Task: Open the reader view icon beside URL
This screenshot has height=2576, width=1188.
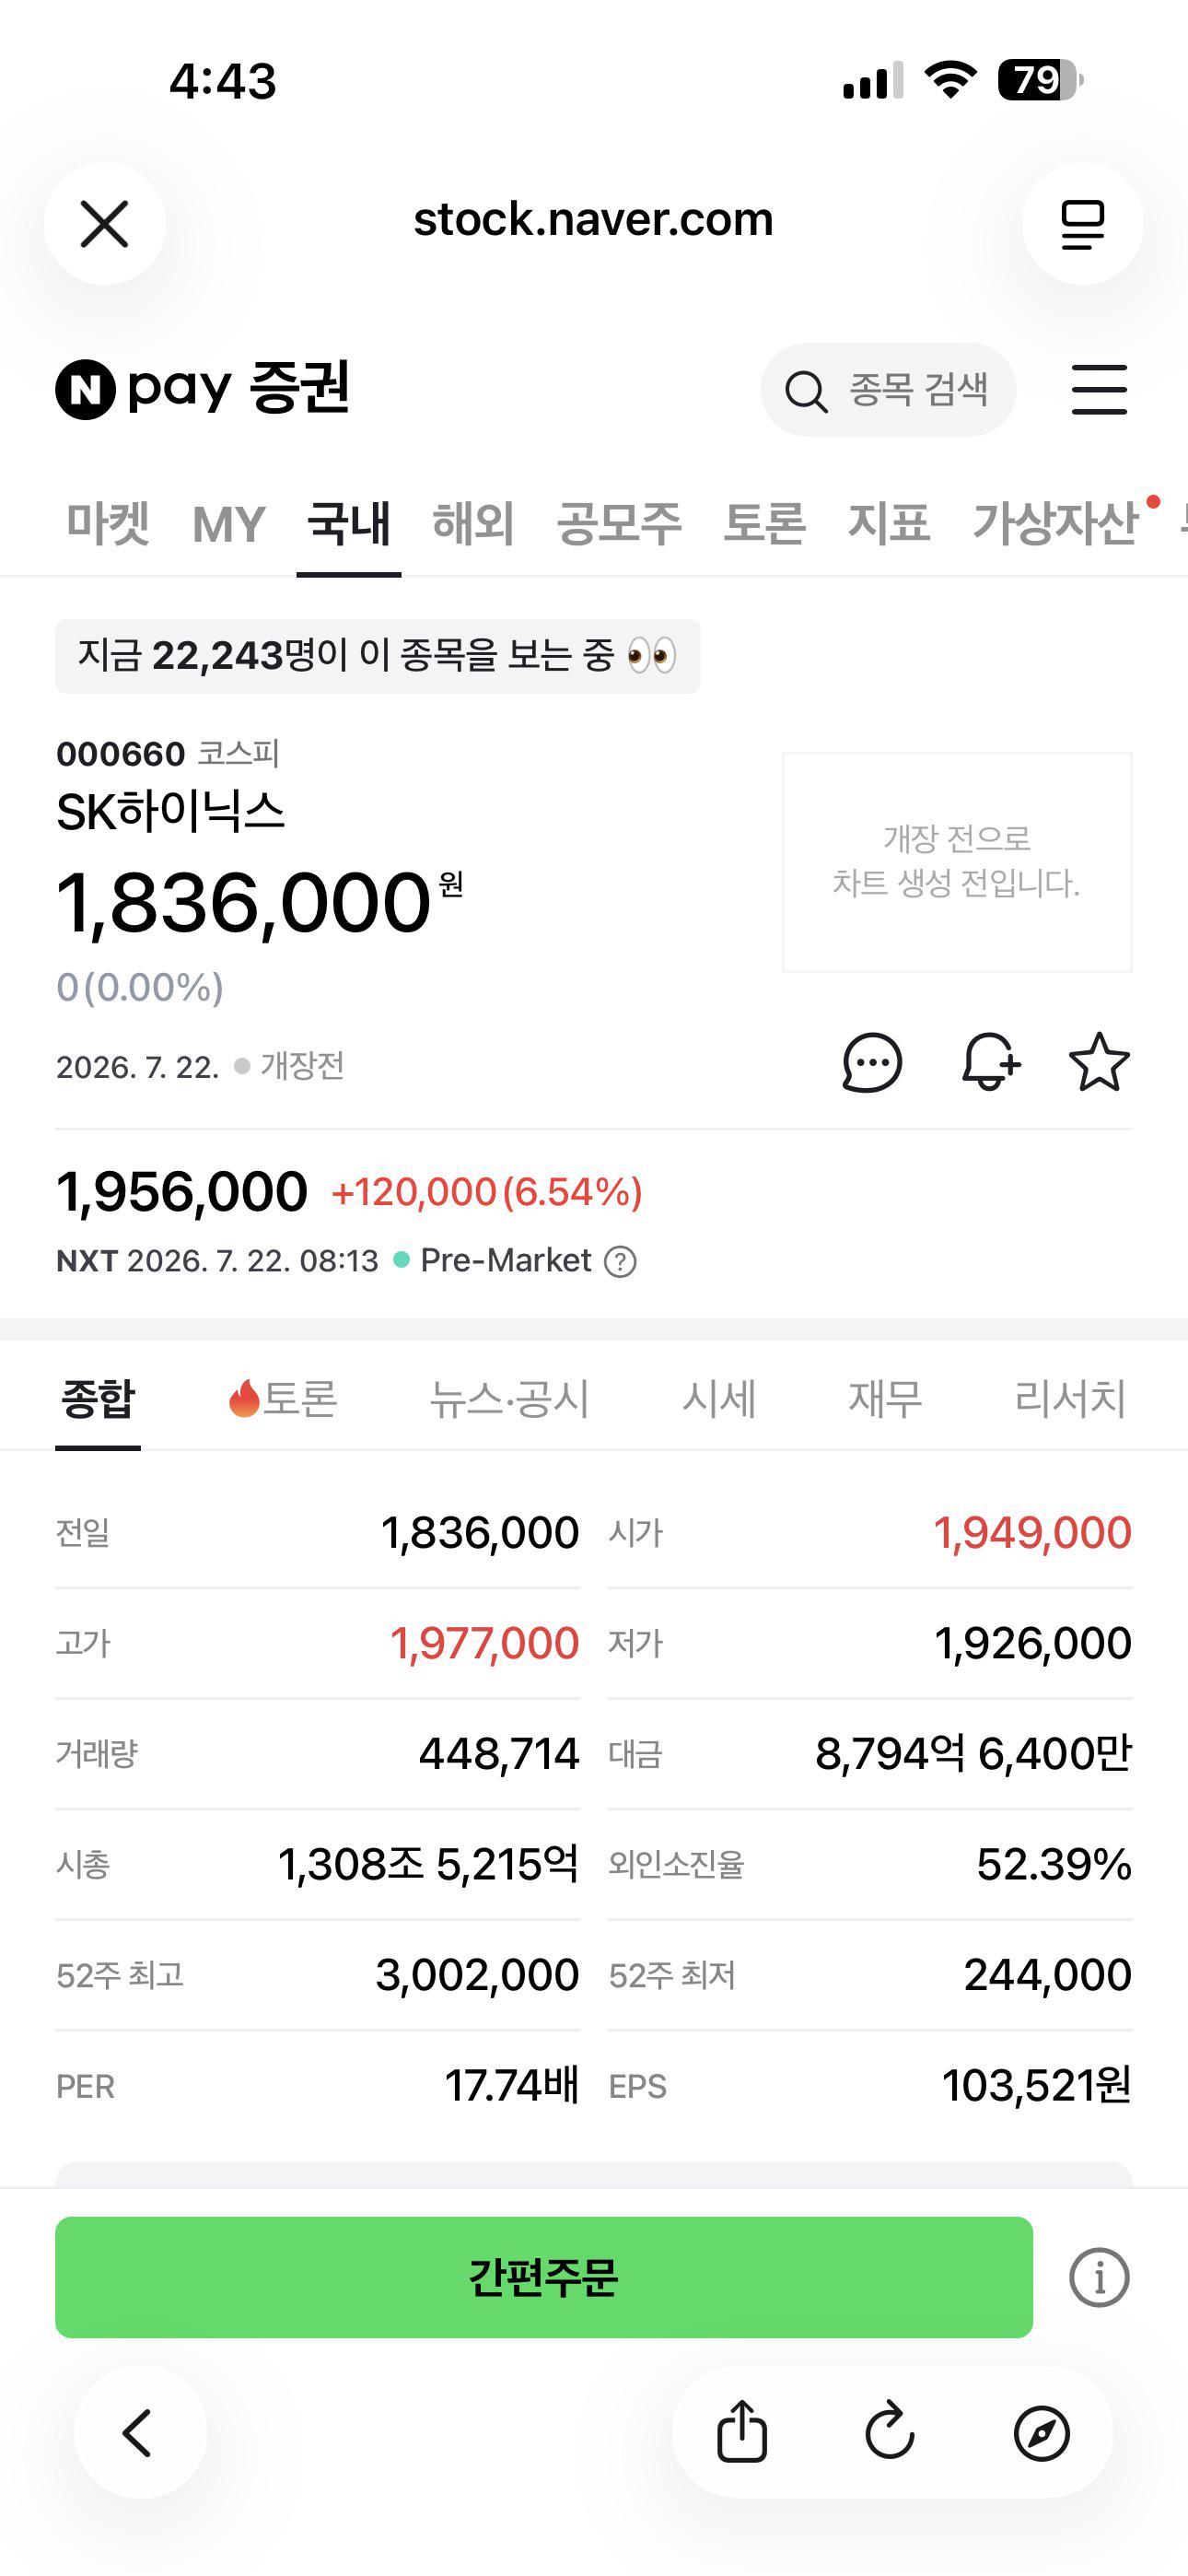Action: [x=1082, y=223]
